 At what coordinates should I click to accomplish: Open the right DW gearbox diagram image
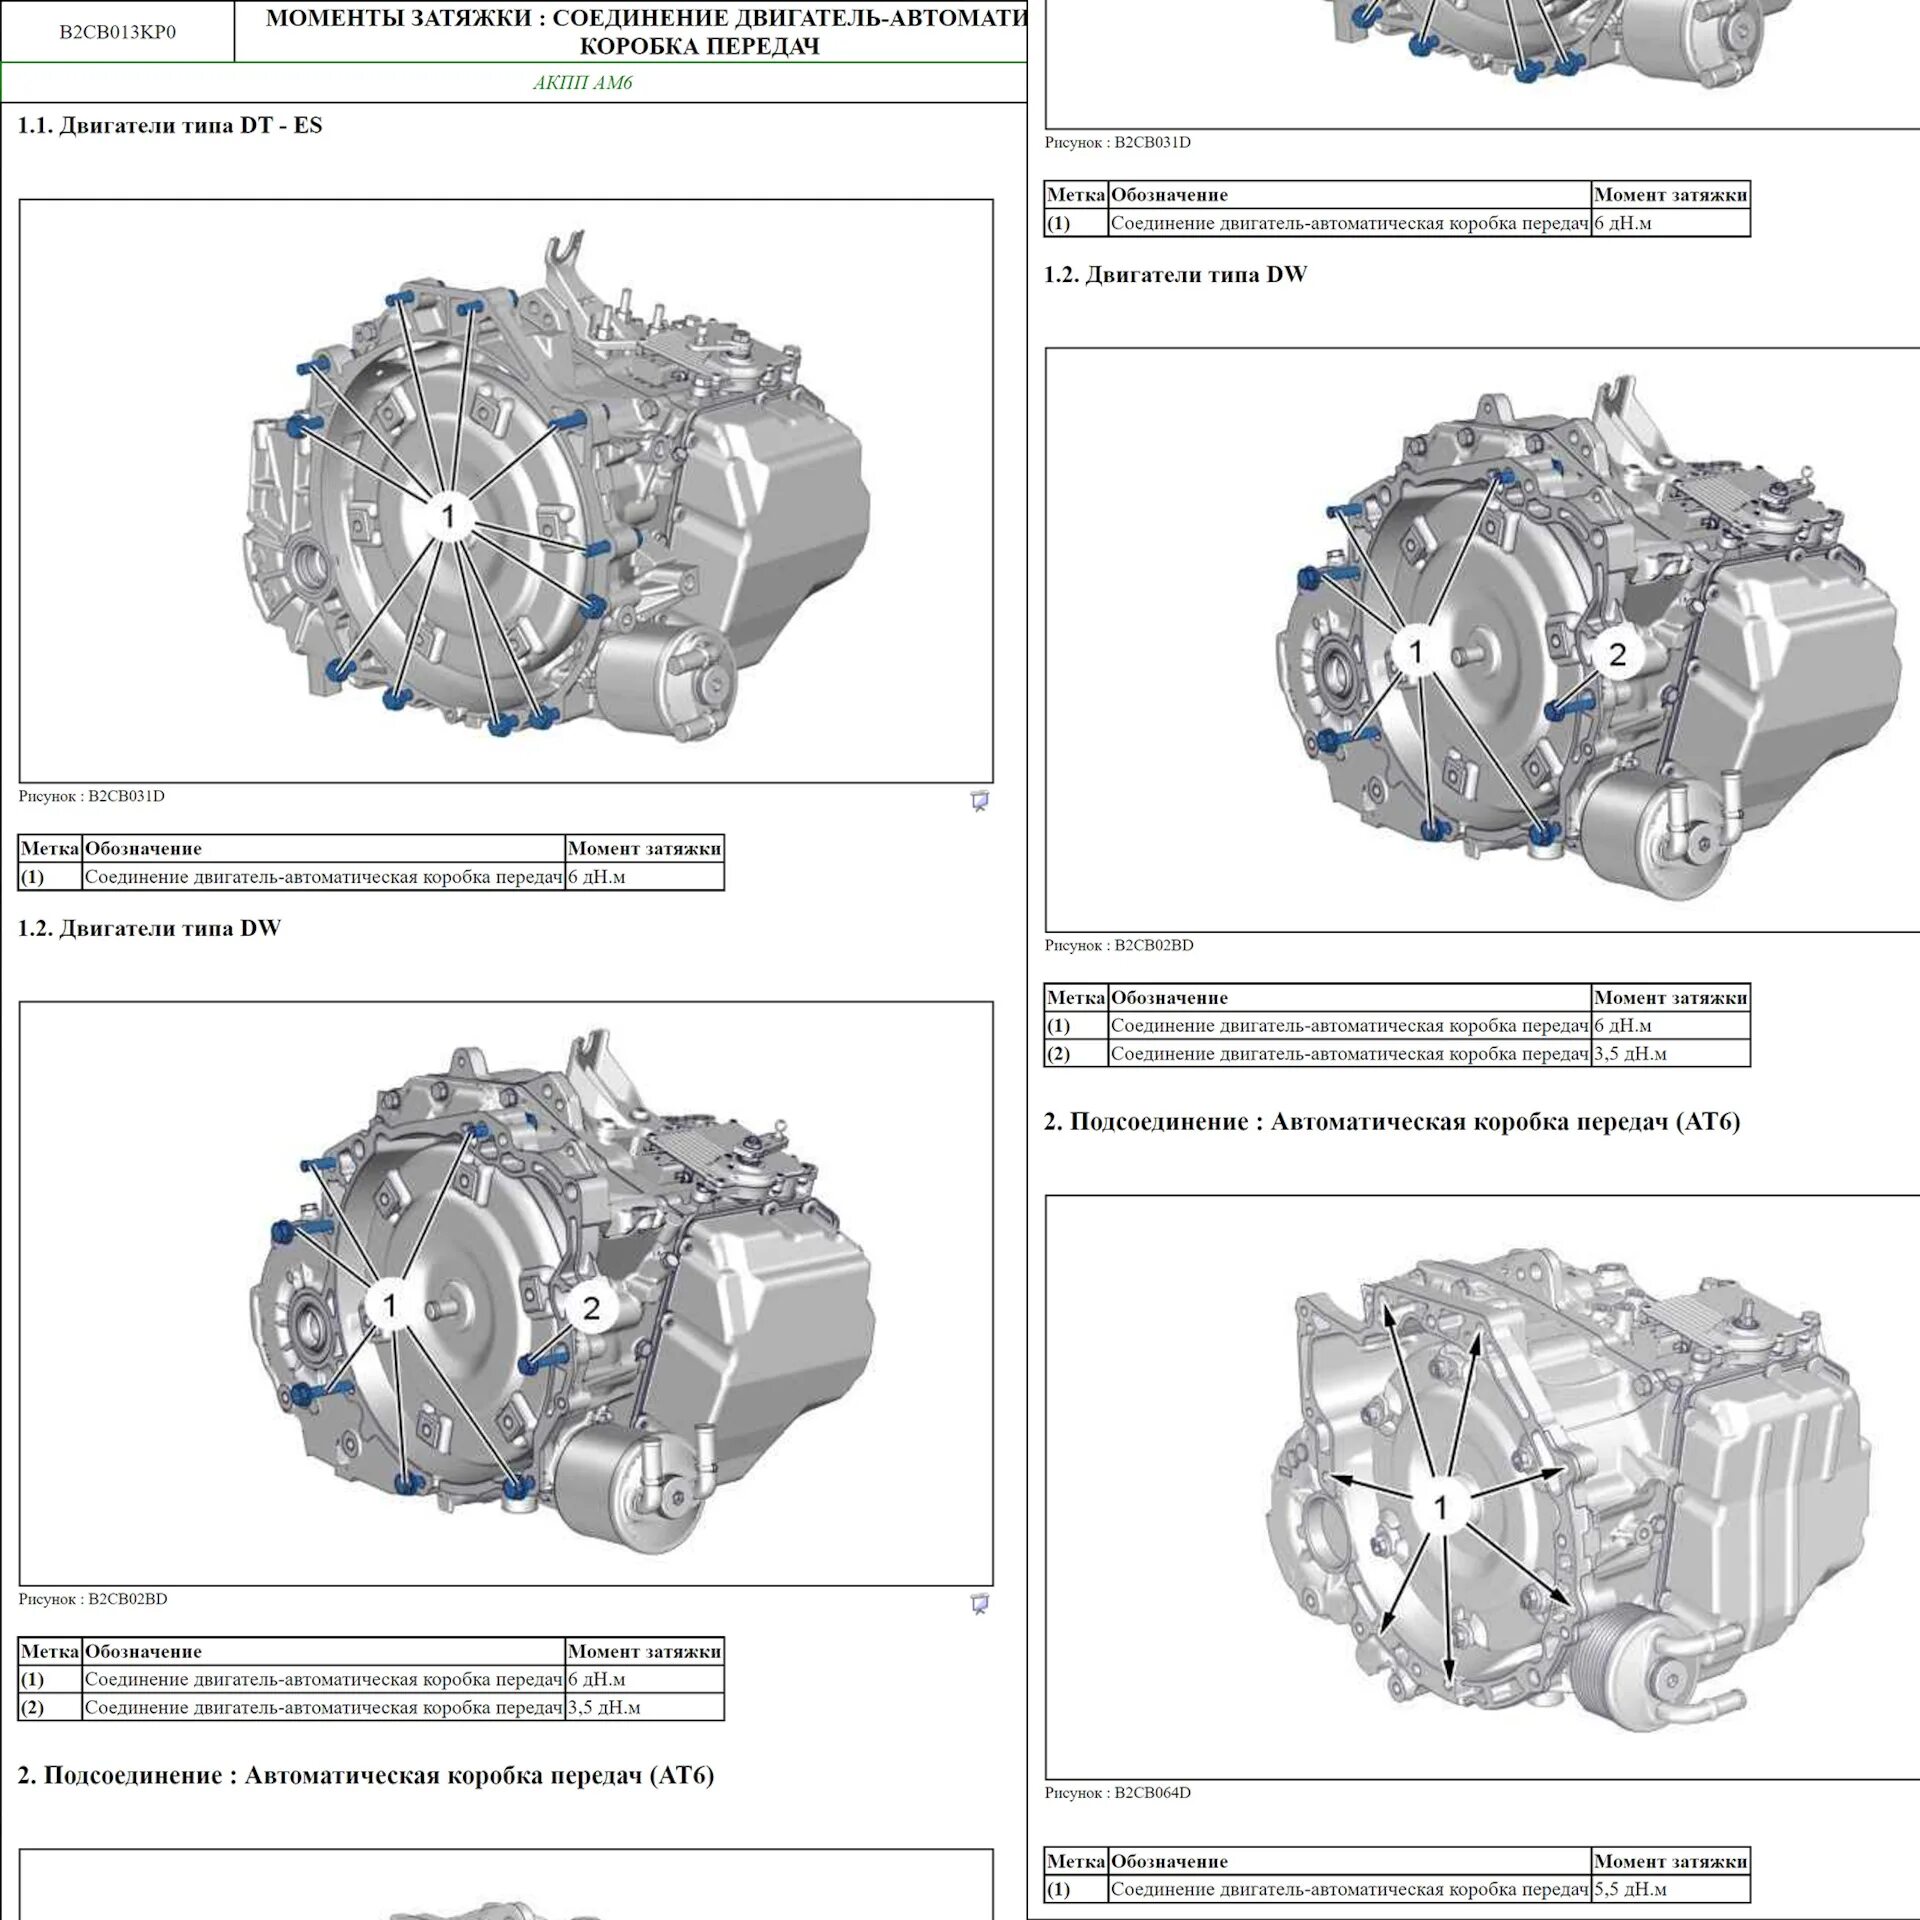[x=1482, y=640]
